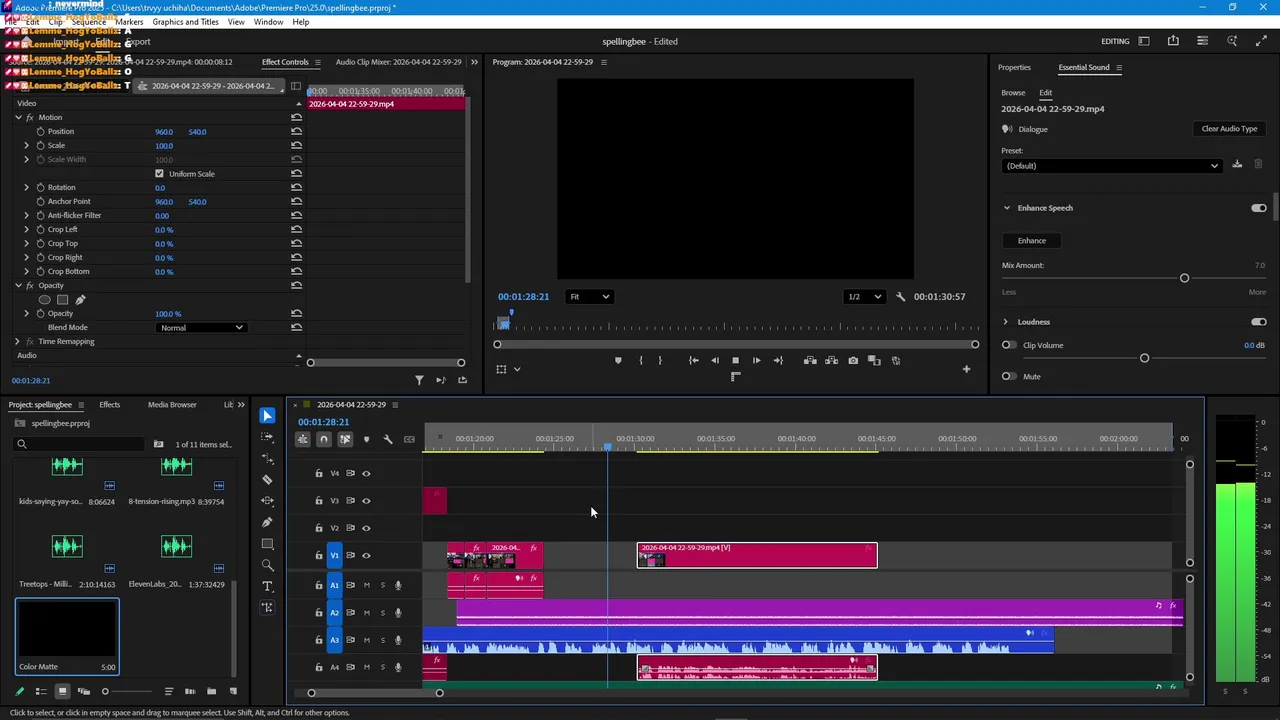Select the Ripple Edit tool

pos(267,458)
